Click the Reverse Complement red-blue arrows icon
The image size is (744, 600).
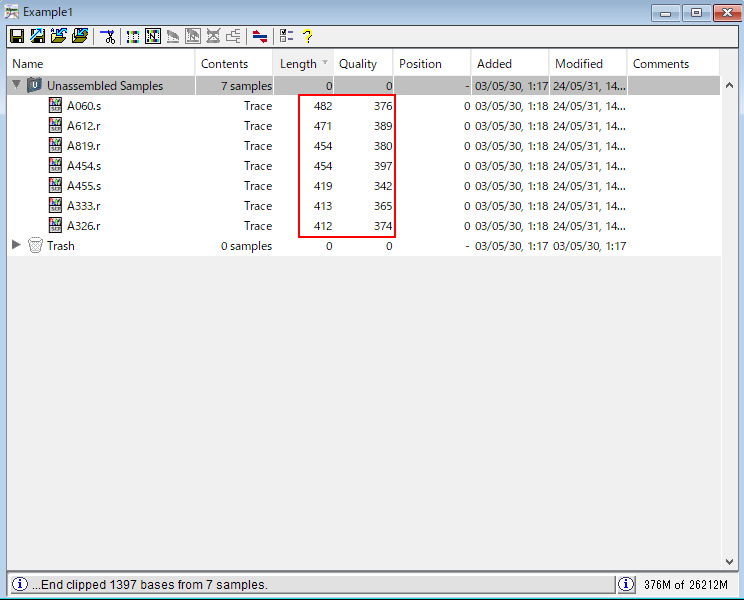[260, 37]
